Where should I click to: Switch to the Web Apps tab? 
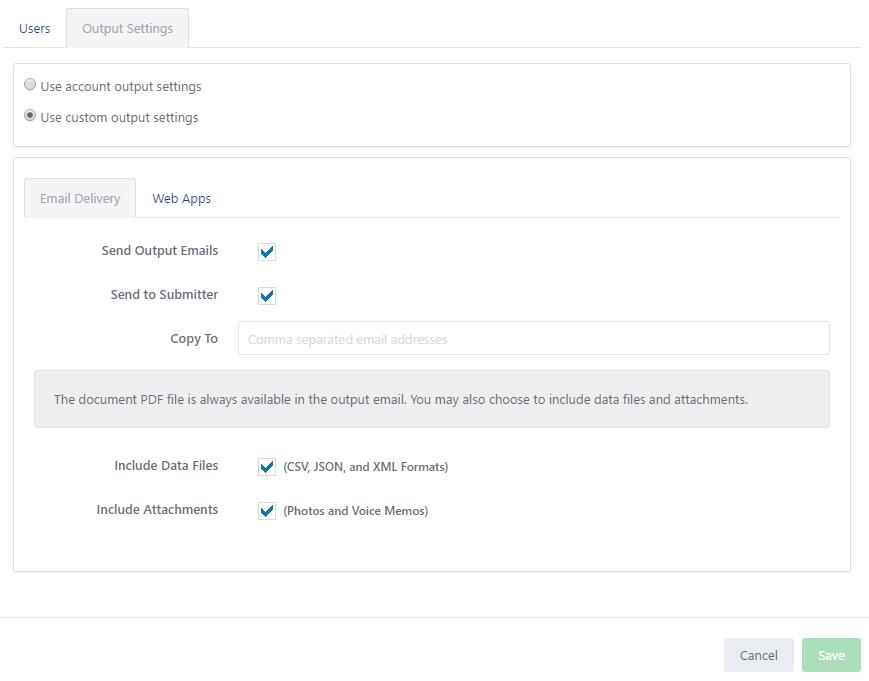coord(182,198)
